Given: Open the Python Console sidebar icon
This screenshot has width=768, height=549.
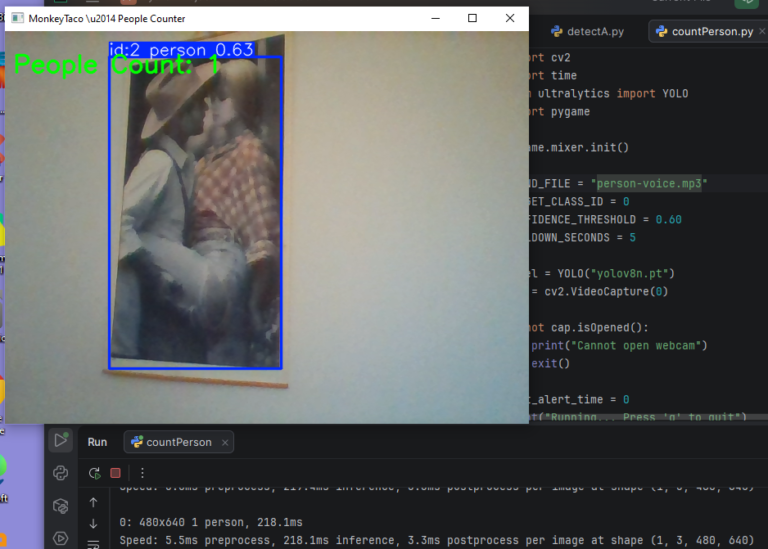Looking at the screenshot, I should click(x=61, y=473).
